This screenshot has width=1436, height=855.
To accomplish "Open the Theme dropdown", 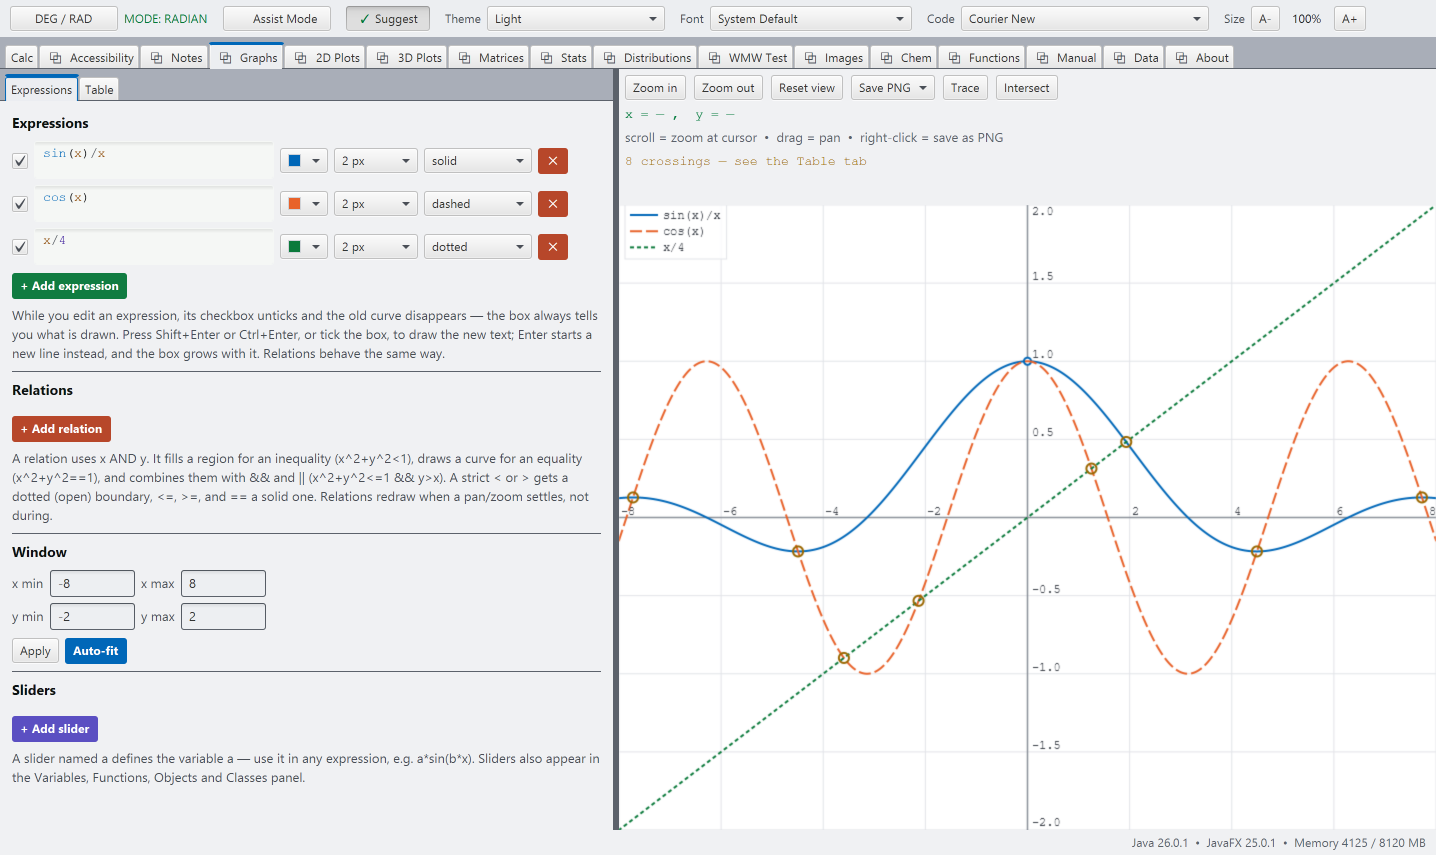I will [576, 19].
